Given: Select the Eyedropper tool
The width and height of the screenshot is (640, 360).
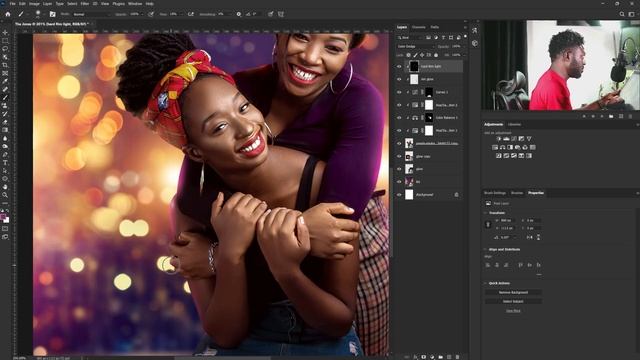Looking at the screenshot, I should click(x=5, y=82).
